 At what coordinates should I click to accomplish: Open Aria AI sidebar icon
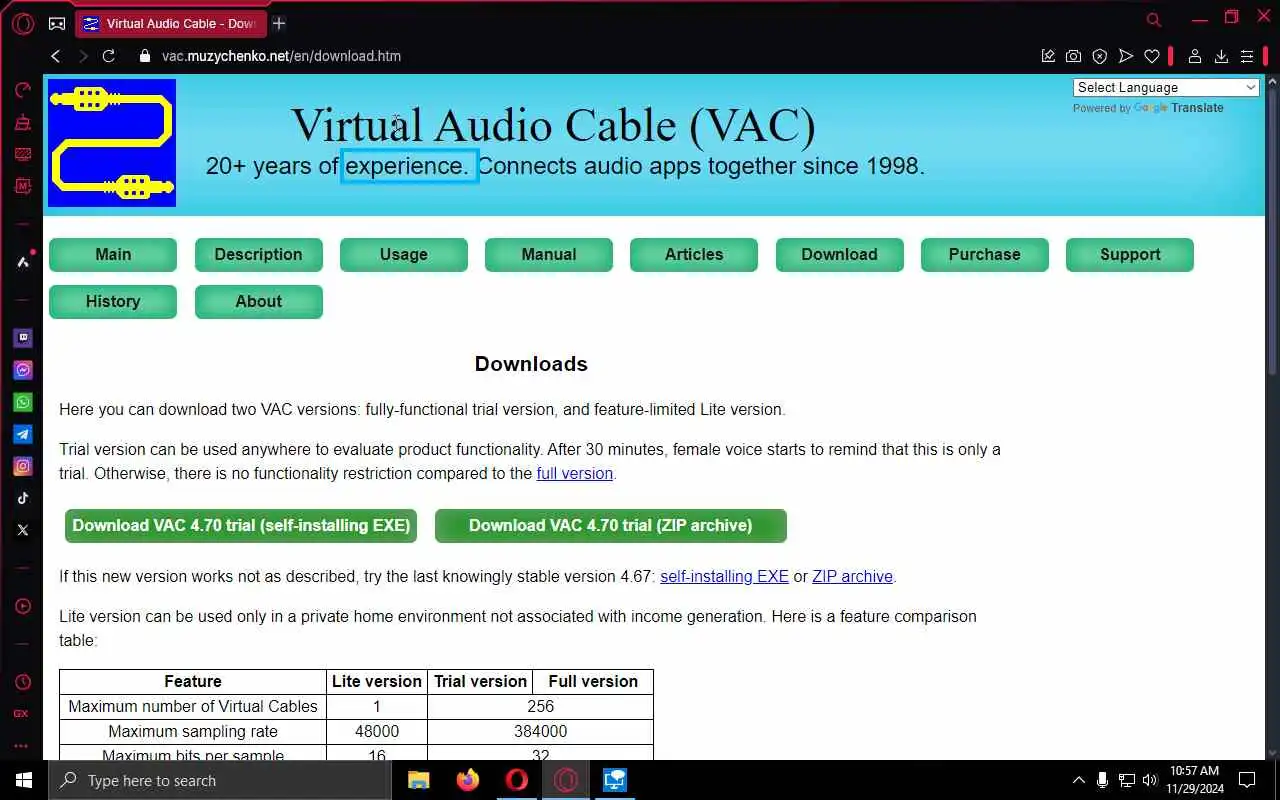(x=22, y=262)
